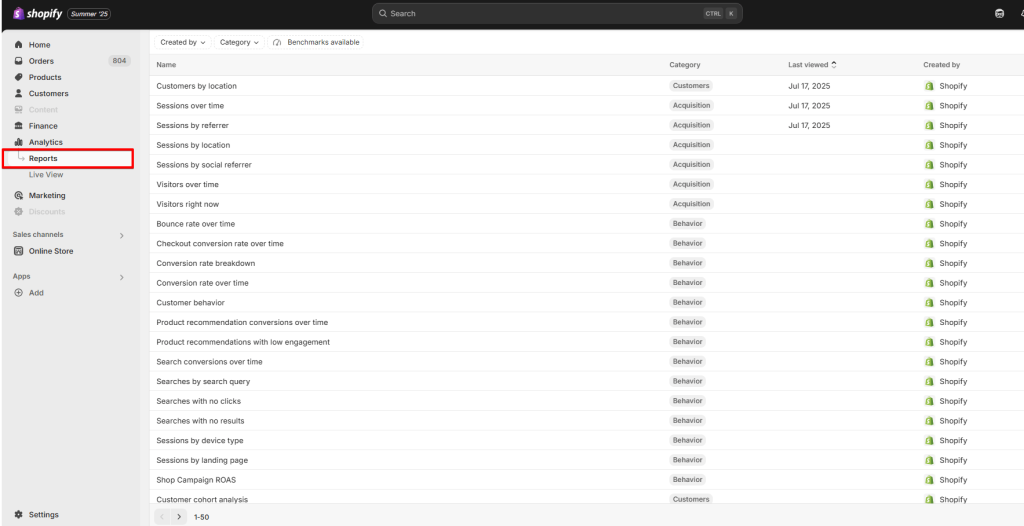This screenshot has width=1024, height=526.
Task: Open Searches with no results report
Action: click(x=200, y=421)
